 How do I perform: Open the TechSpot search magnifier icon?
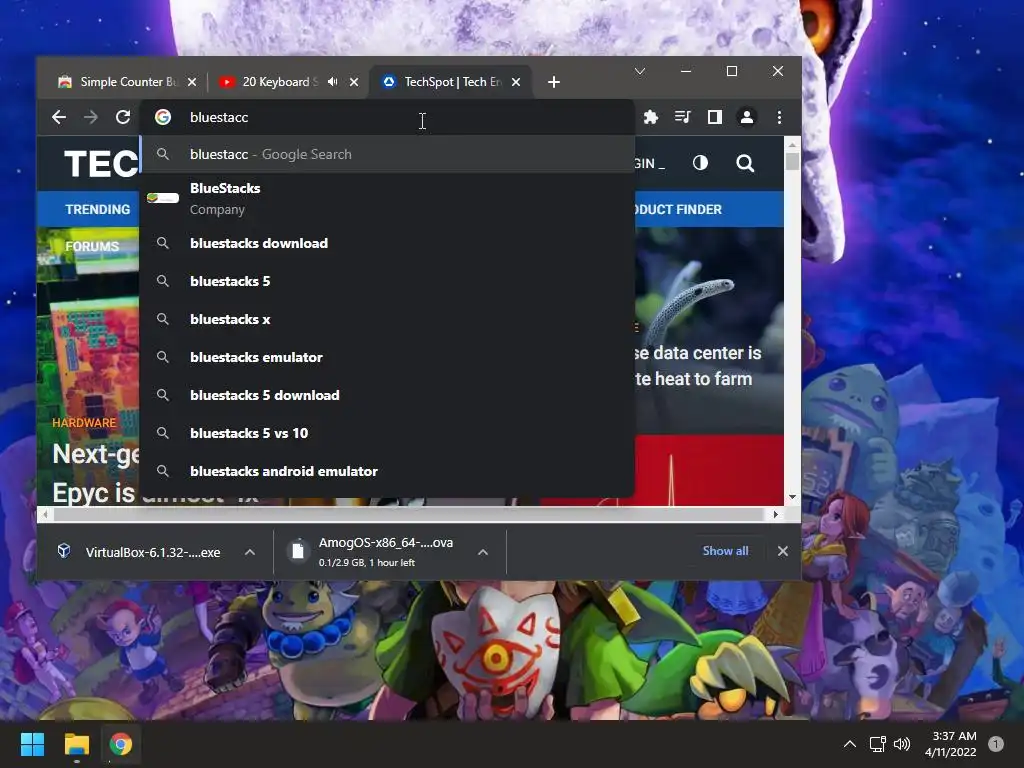point(745,163)
